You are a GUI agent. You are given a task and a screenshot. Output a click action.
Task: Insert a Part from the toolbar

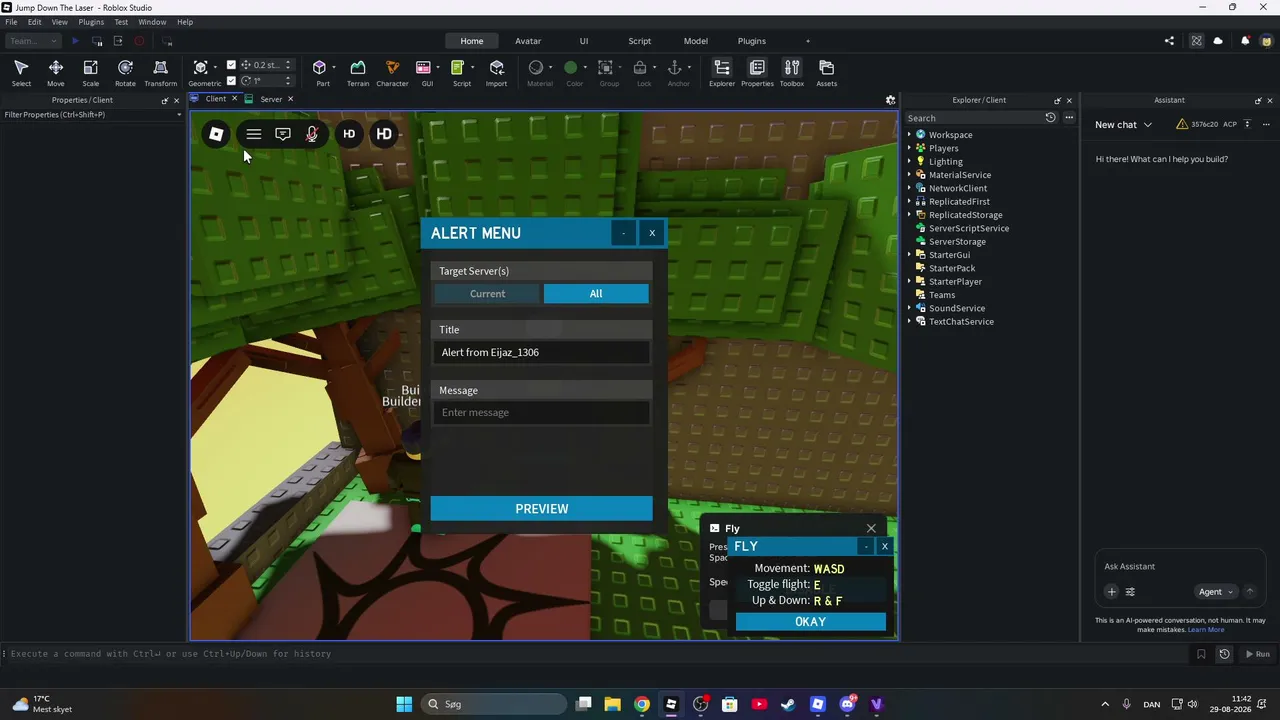[x=320, y=73]
